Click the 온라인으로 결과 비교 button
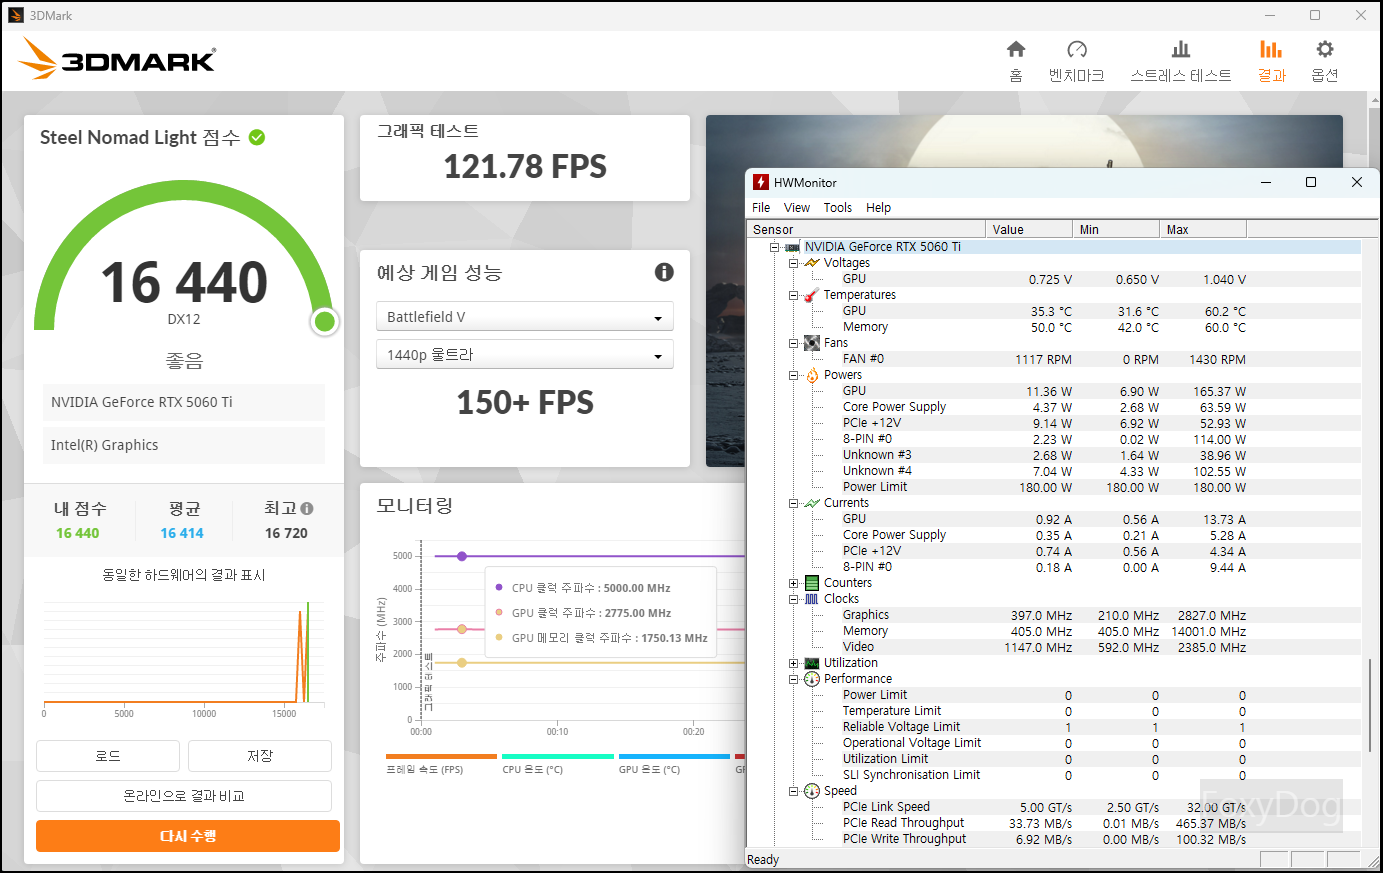The image size is (1383, 873). click(x=184, y=796)
